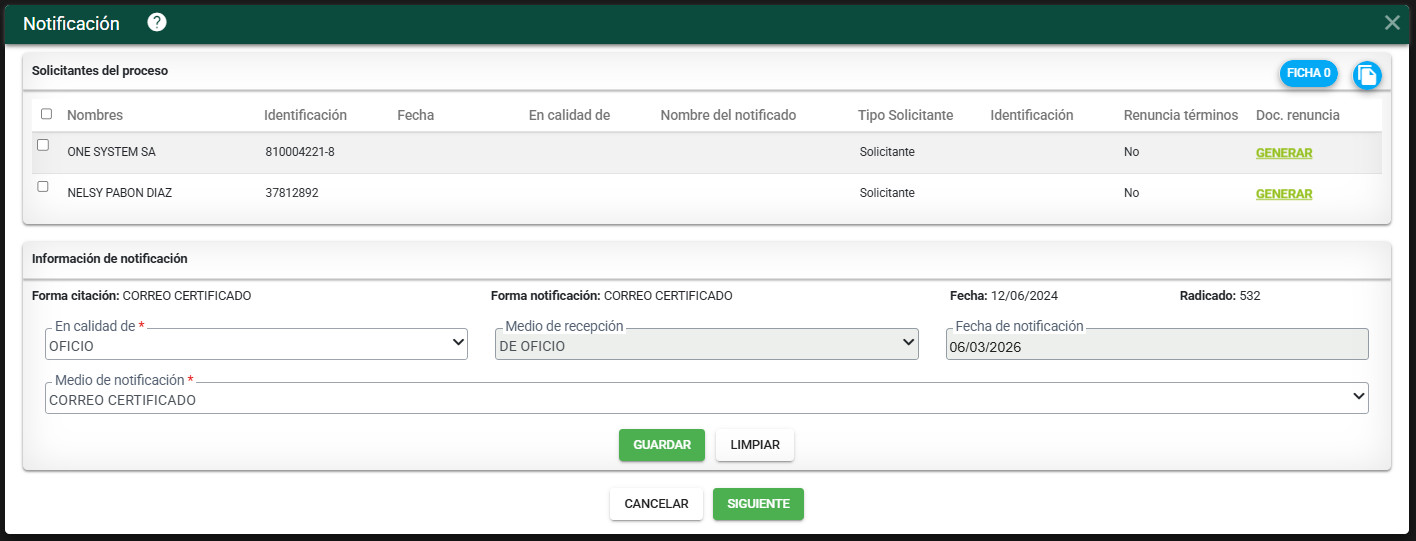Click the blue copy documents icon
The image size is (1416, 541).
click(1367, 75)
